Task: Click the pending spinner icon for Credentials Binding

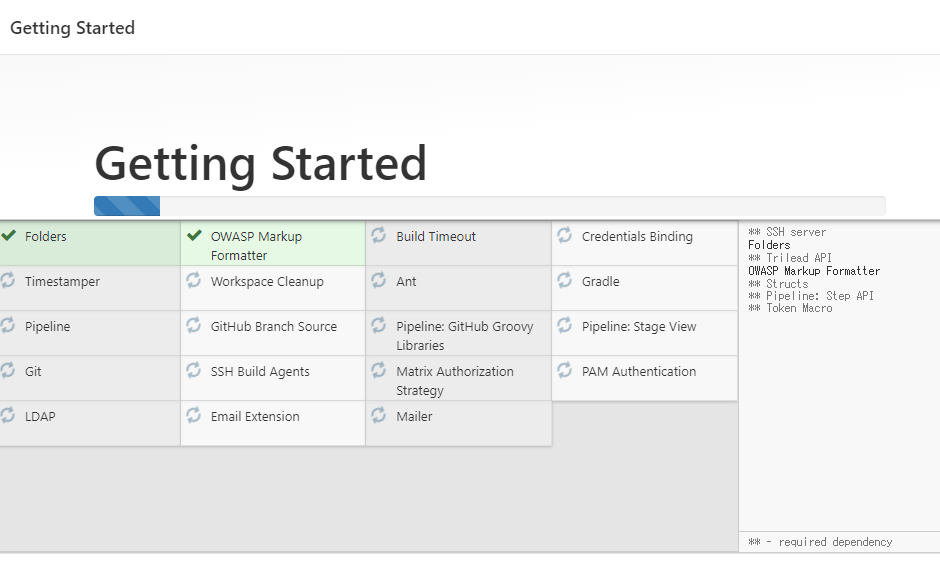Action: [564, 235]
